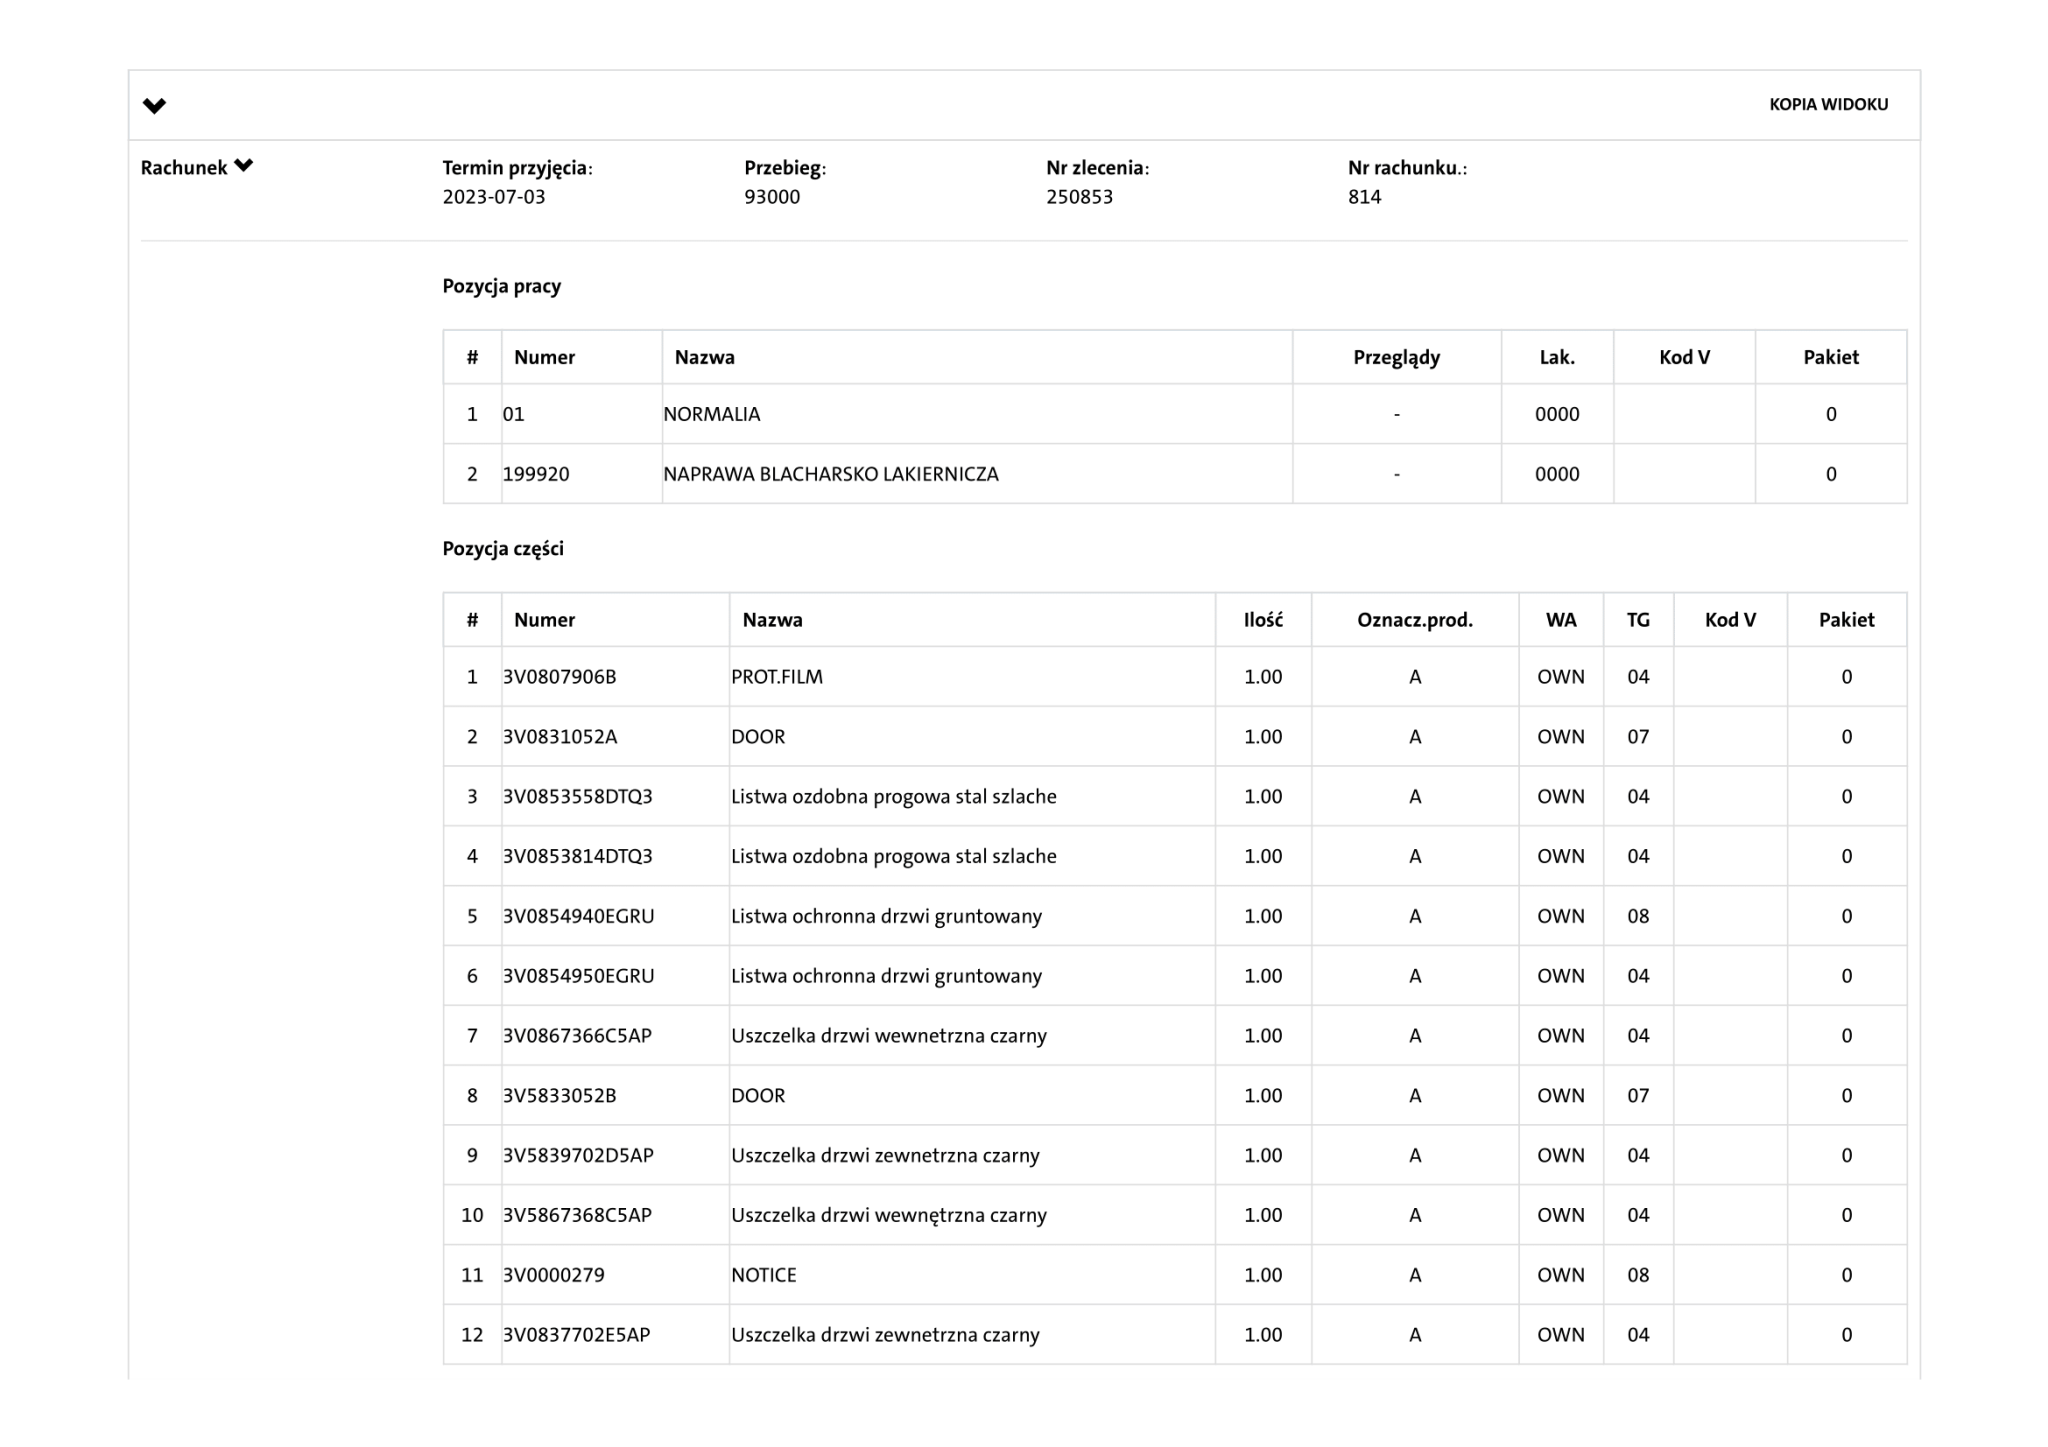Select part number 3V0853558DTQ3
Image resolution: width=2048 pixels, height=1447 pixels.
point(577,797)
